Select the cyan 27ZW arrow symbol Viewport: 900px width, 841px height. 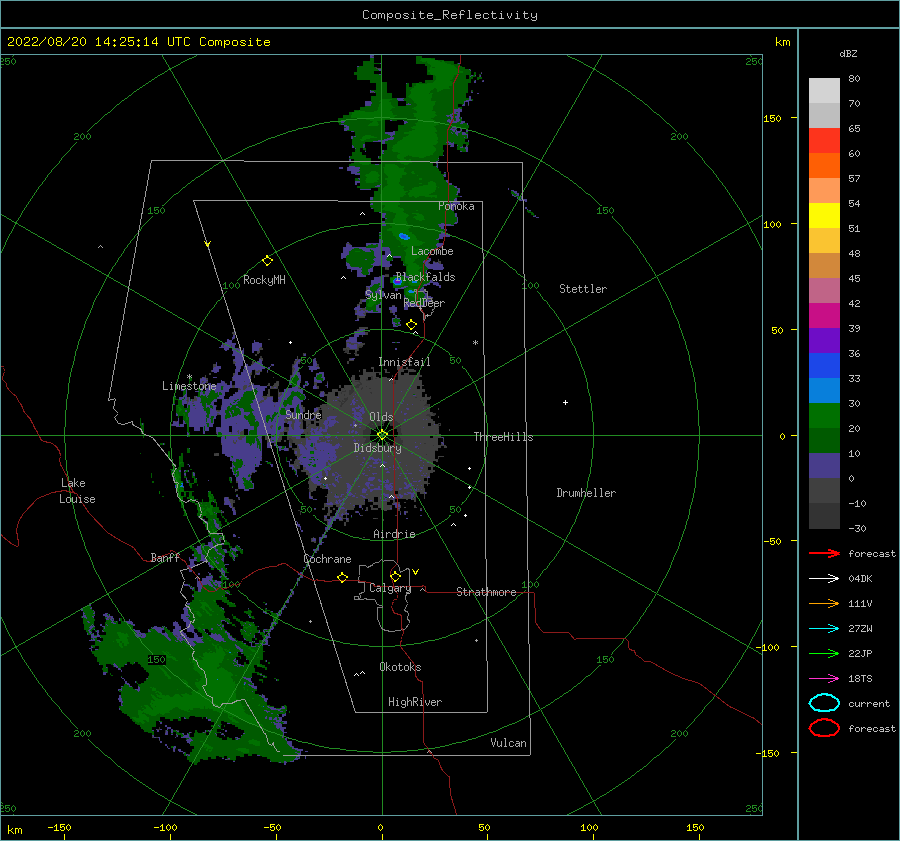click(x=824, y=628)
